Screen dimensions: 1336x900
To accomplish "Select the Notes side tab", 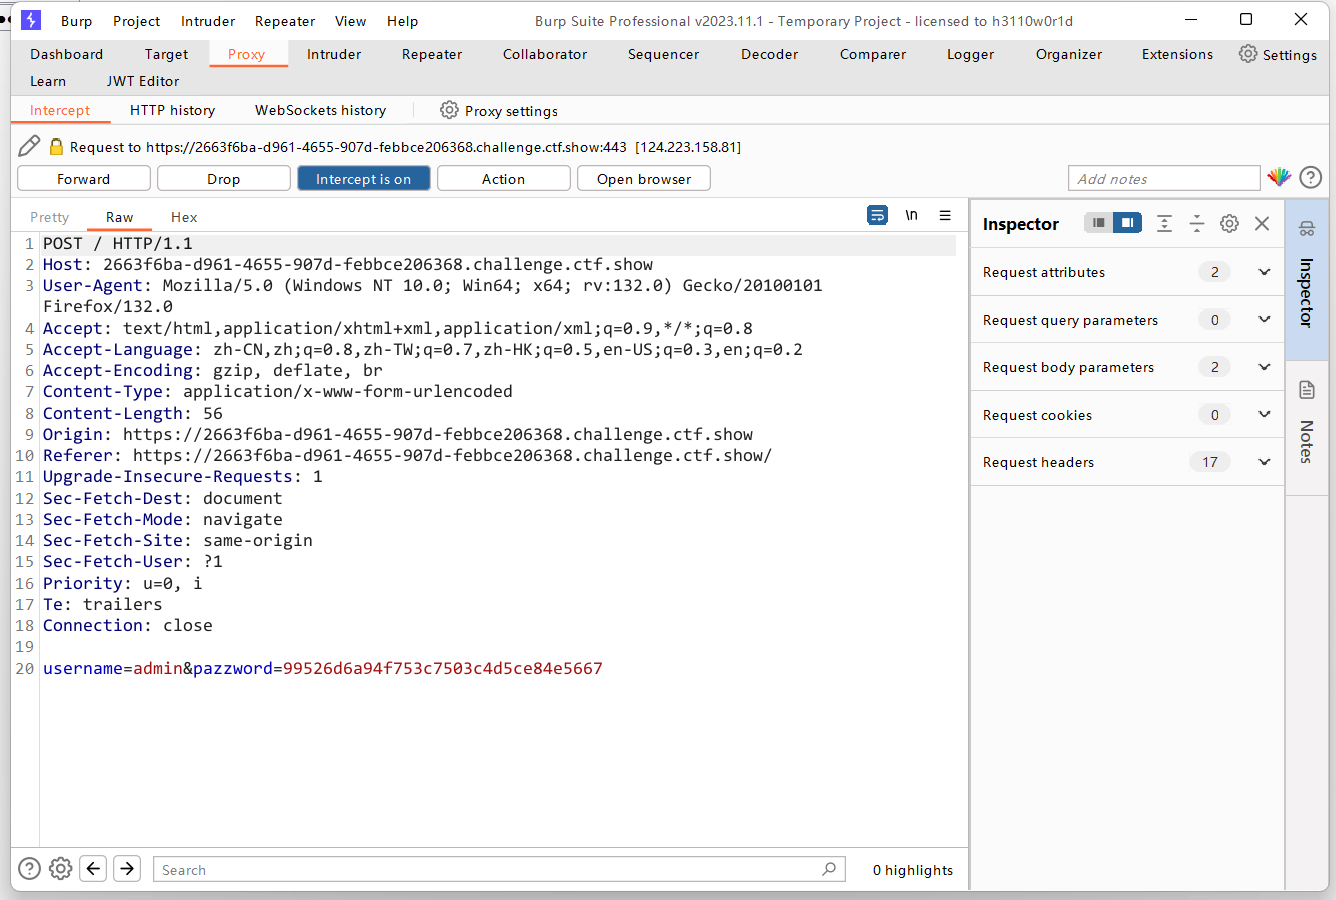I will point(1306,427).
